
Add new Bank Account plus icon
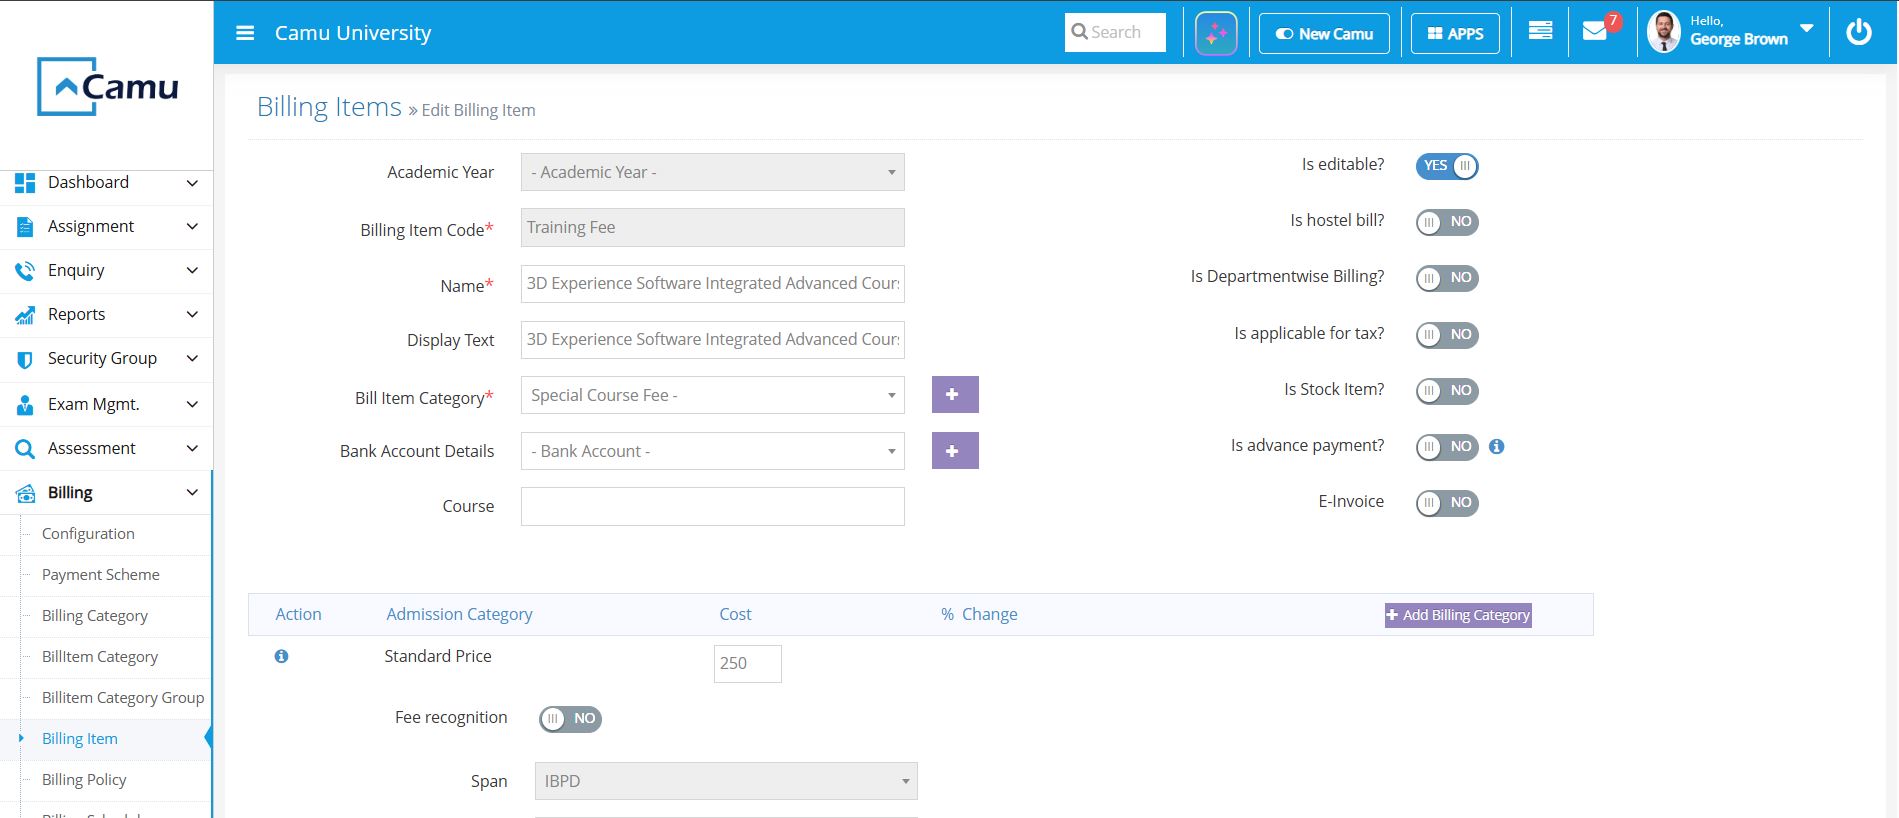tap(954, 451)
